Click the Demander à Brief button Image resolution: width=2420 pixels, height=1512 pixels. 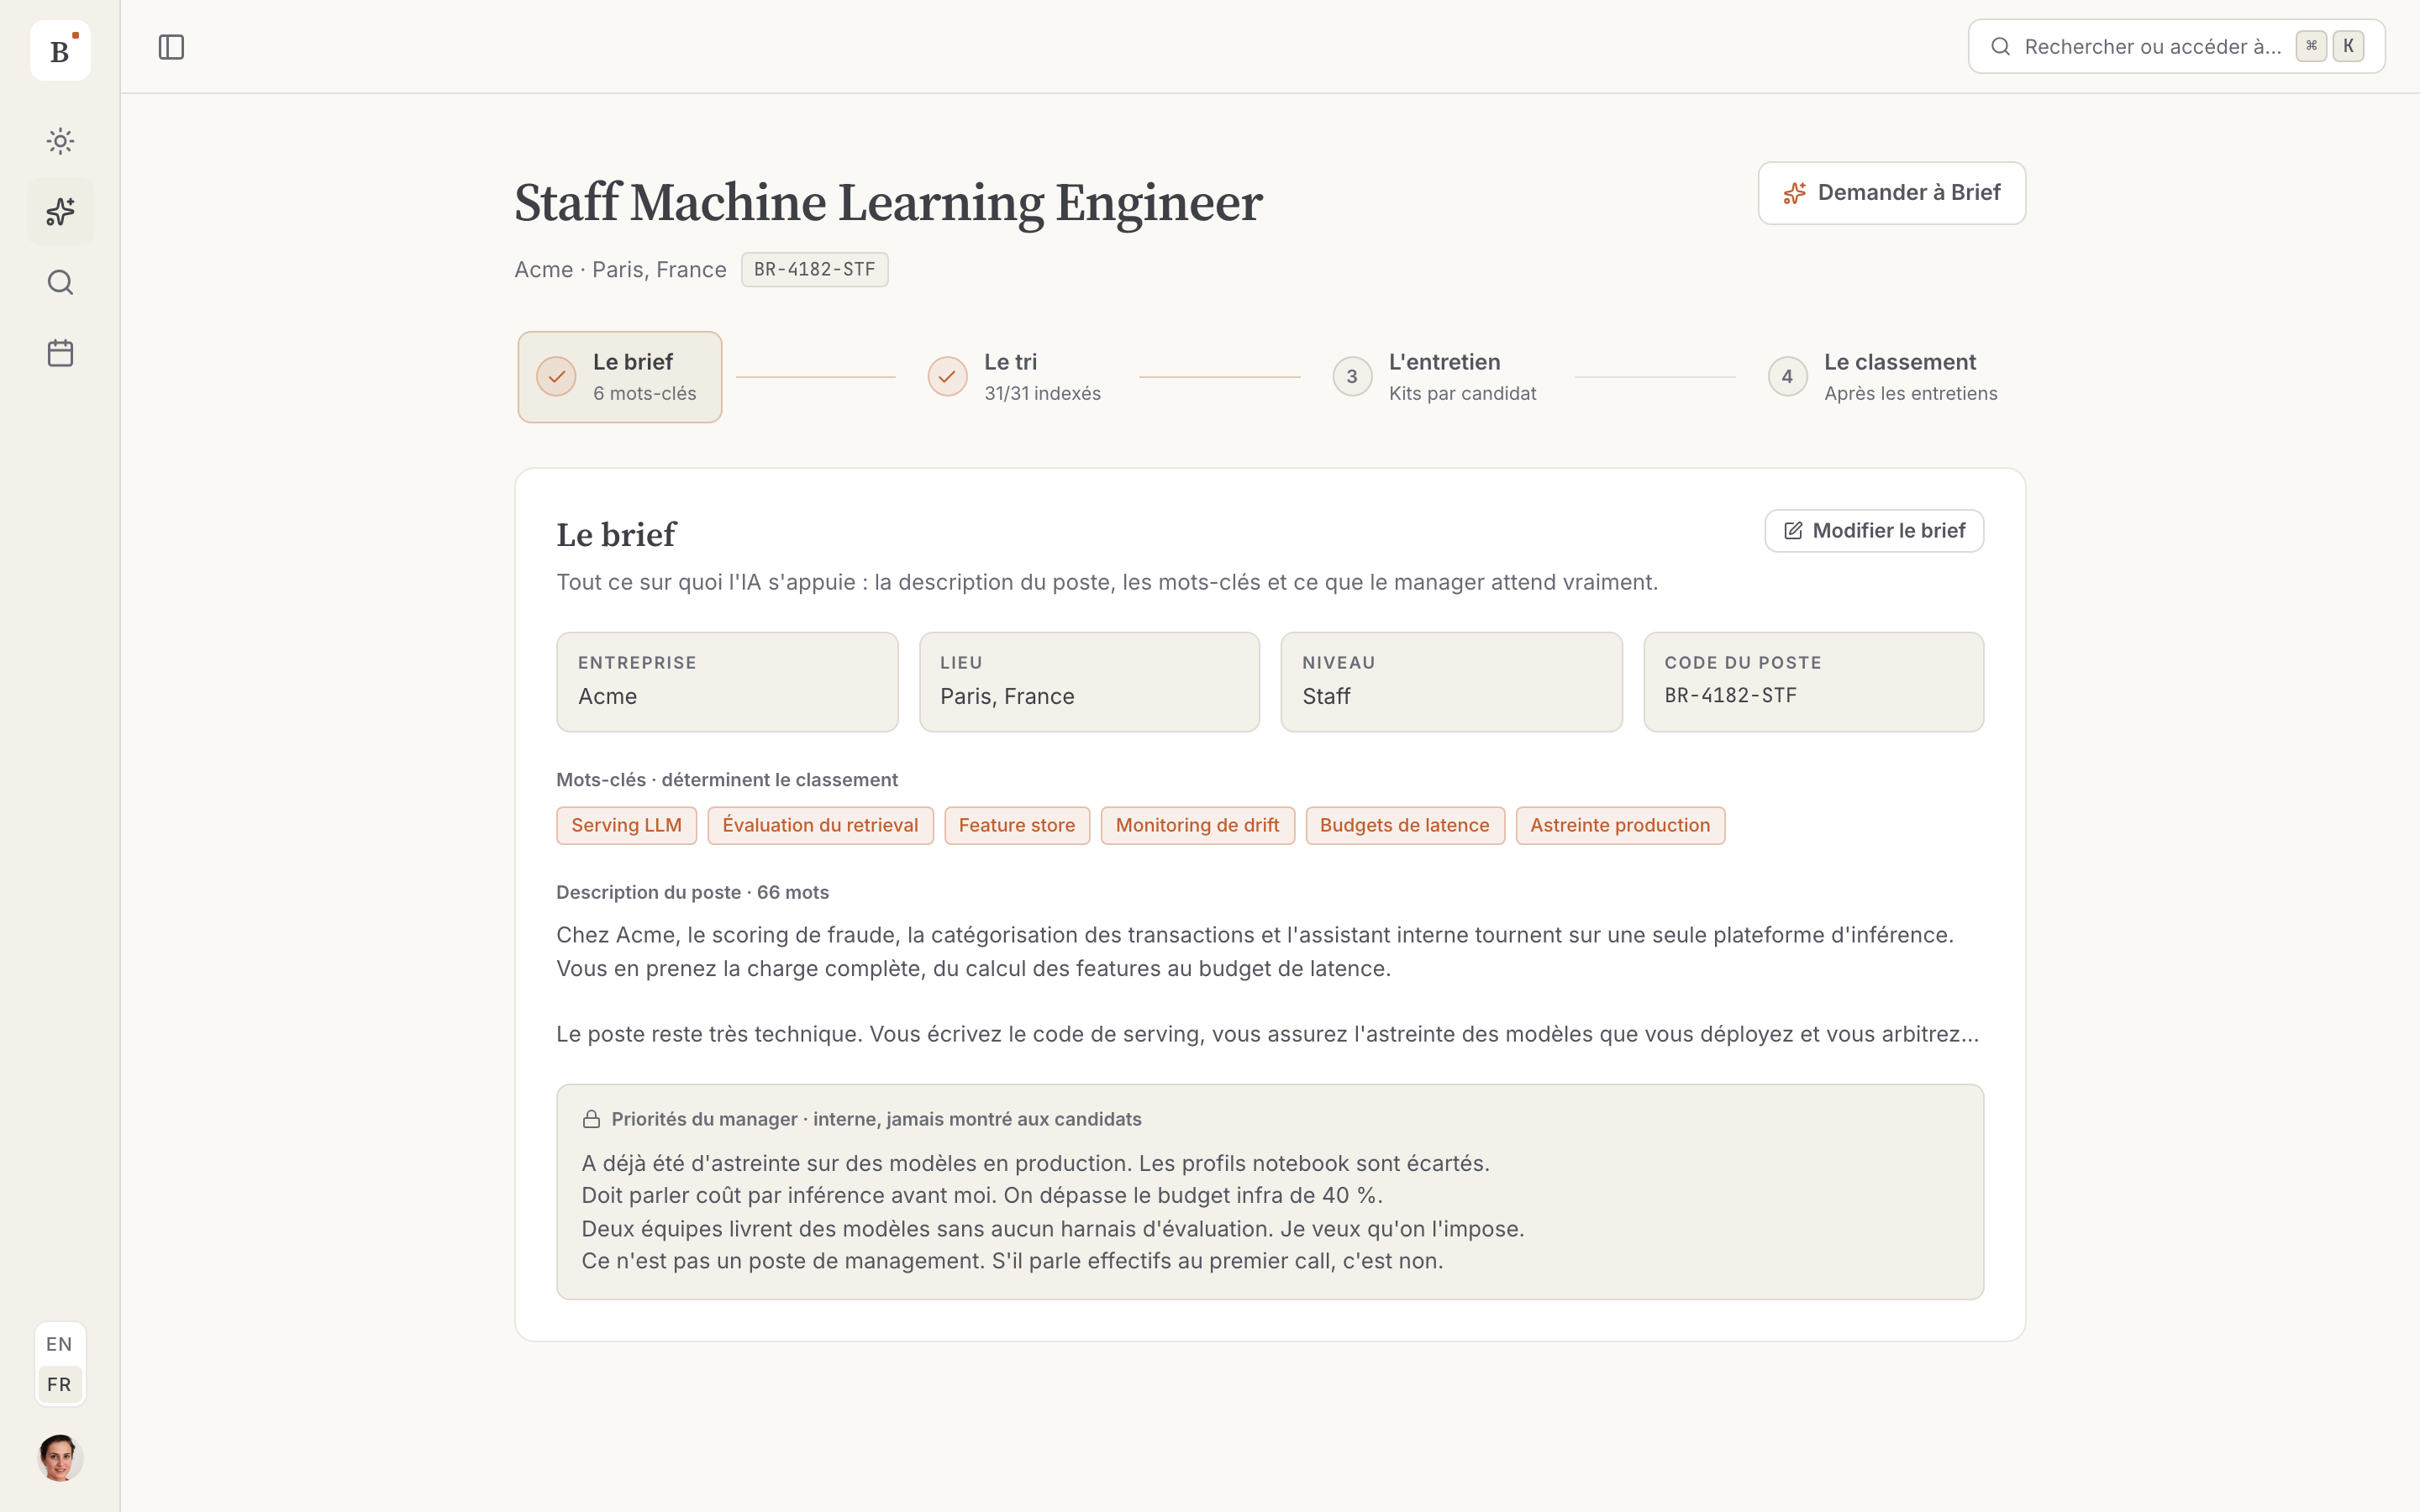tap(1891, 193)
